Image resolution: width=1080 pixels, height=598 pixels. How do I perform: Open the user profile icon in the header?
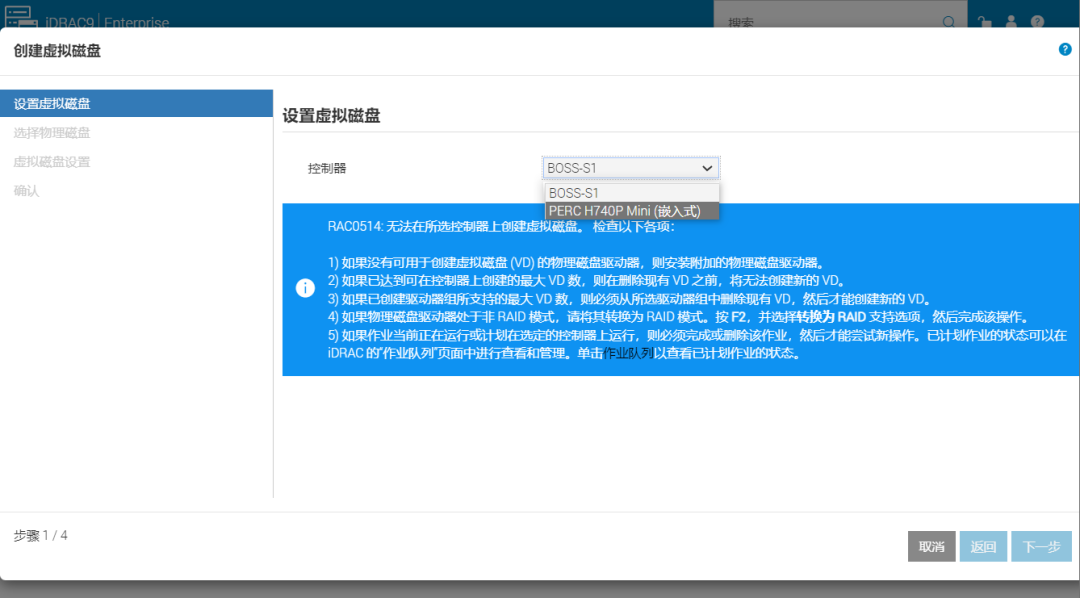[x=1011, y=22]
